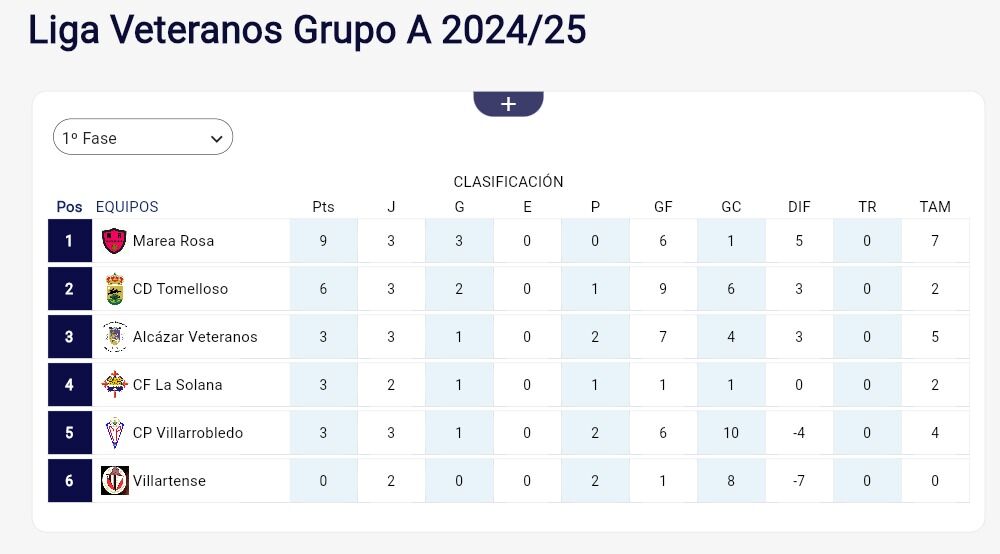Viewport: 1000px width, 554px height.
Task: Open the 1º Fase phase dropdown
Action: (x=142, y=138)
